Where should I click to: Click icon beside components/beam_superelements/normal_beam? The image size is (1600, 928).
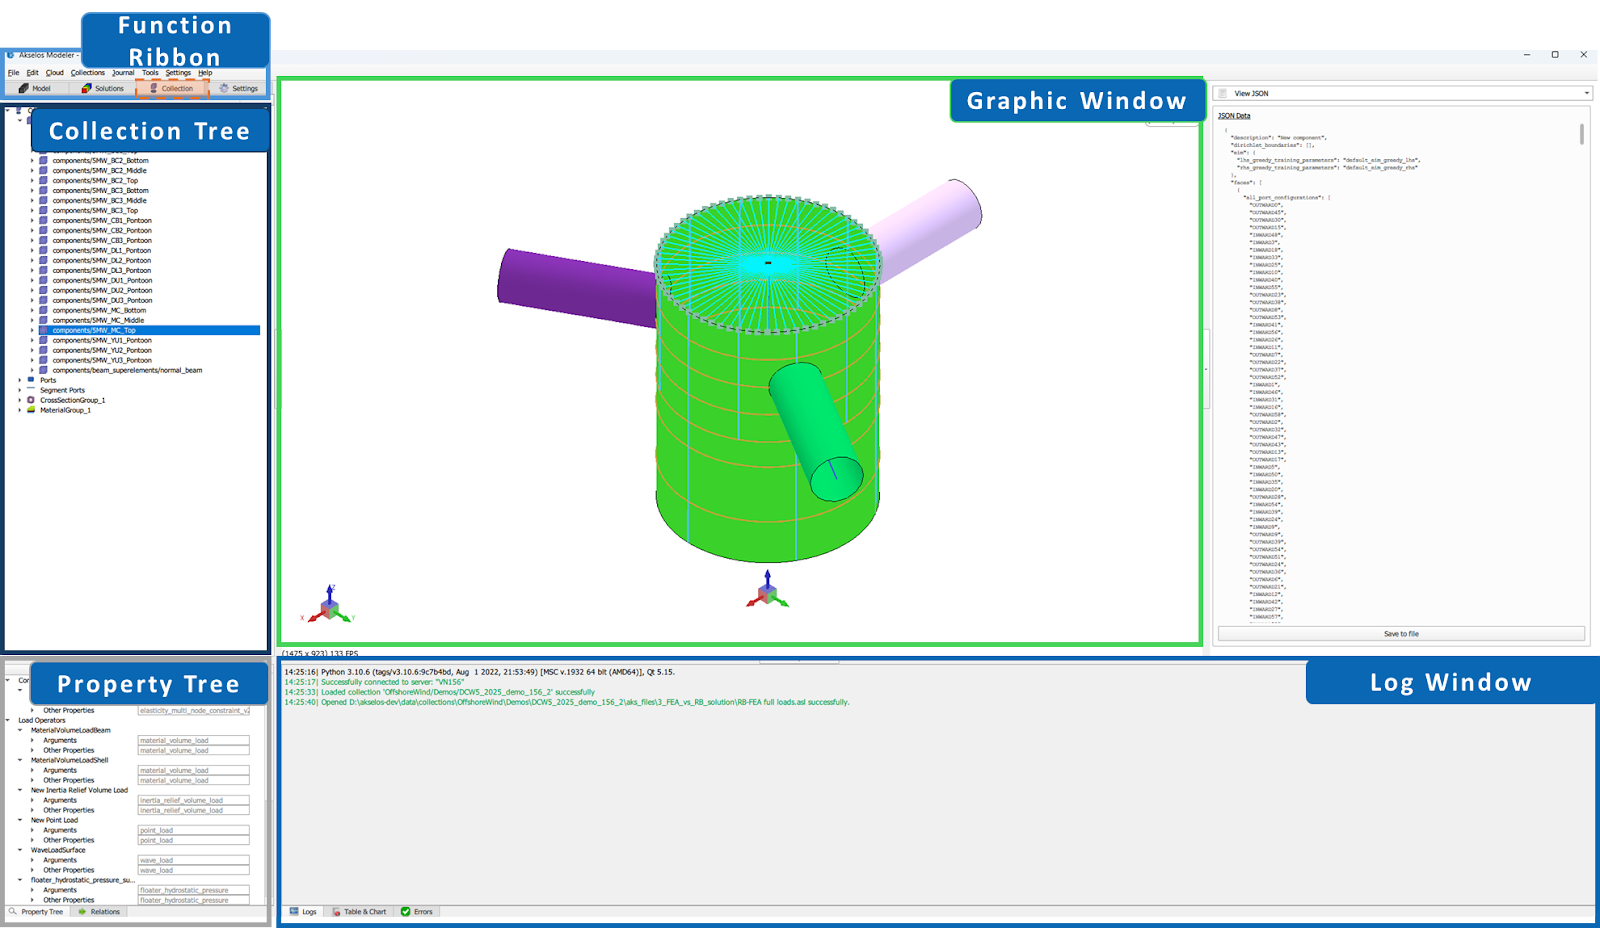[x=43, y=370]
